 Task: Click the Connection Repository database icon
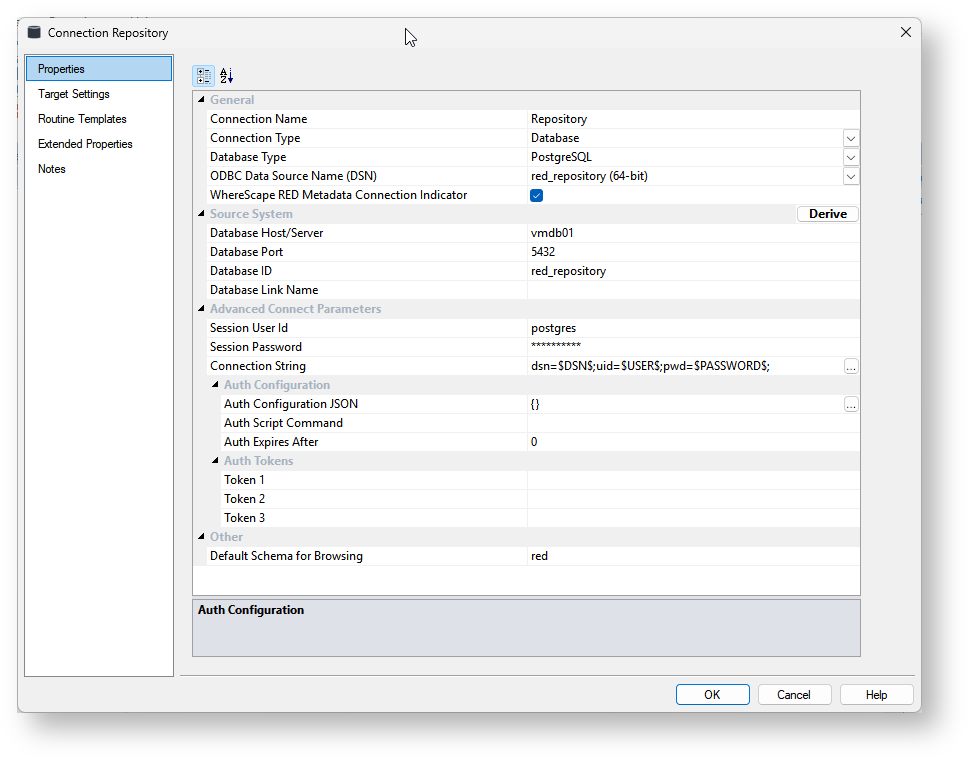coord(34,32)
